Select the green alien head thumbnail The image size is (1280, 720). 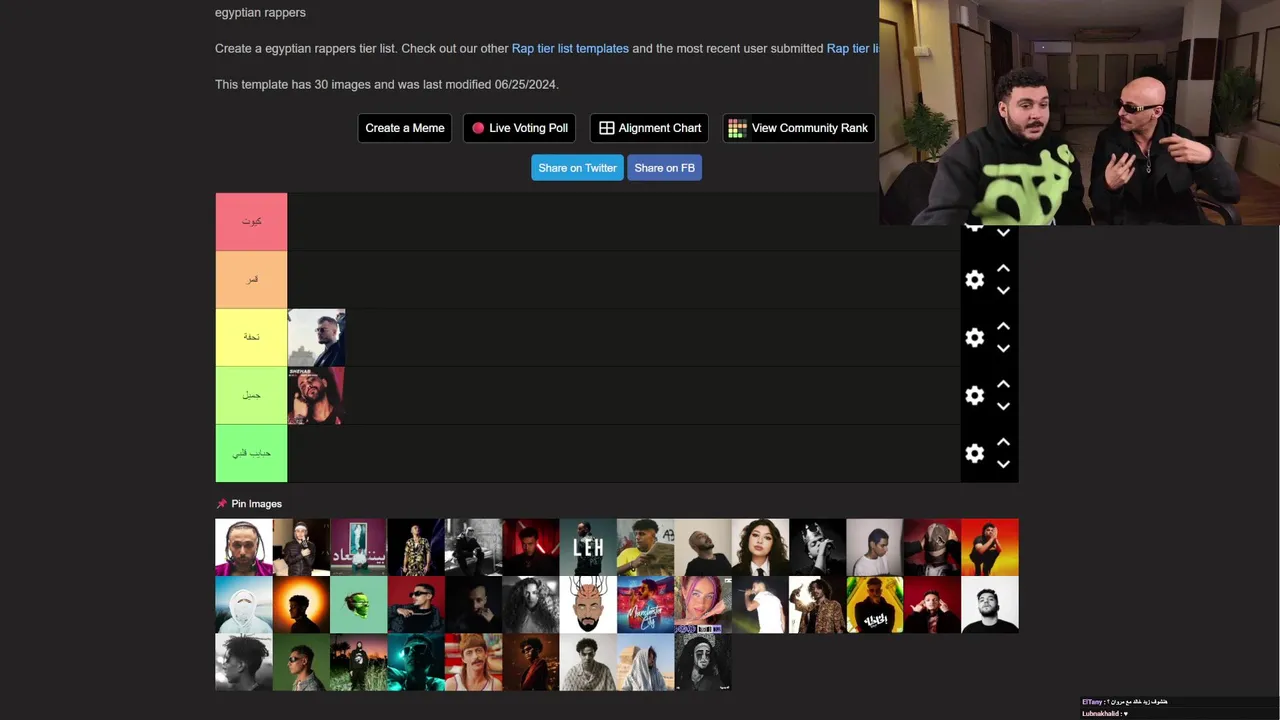point(358,605)
